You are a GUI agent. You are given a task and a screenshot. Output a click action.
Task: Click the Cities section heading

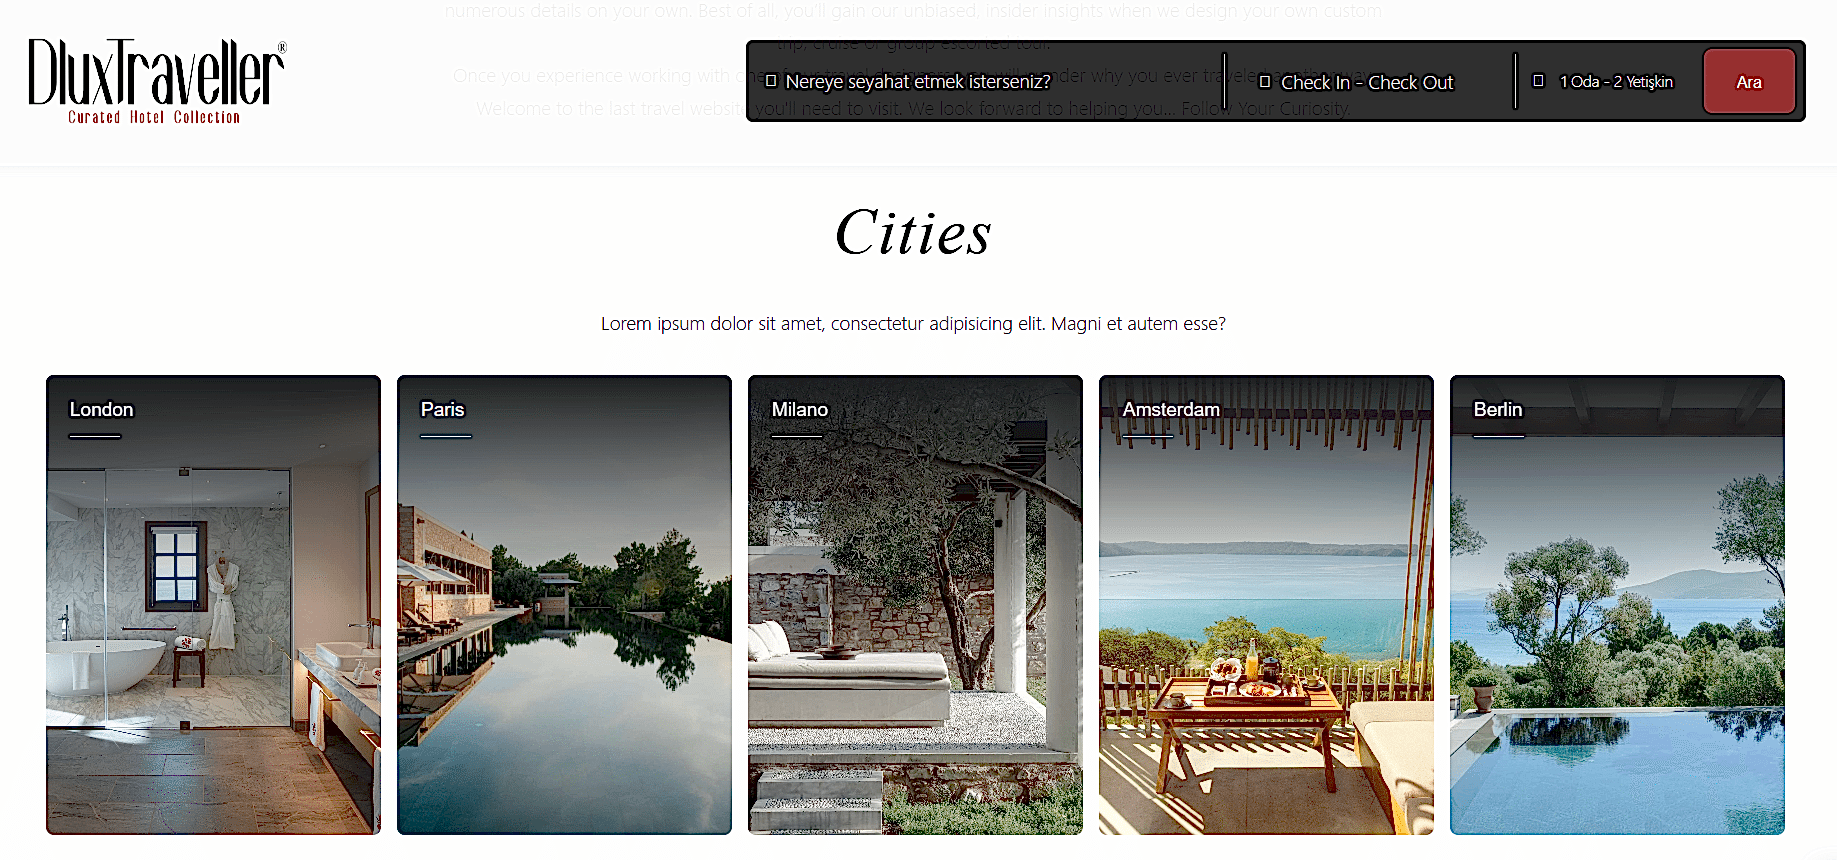click(913, 234)
